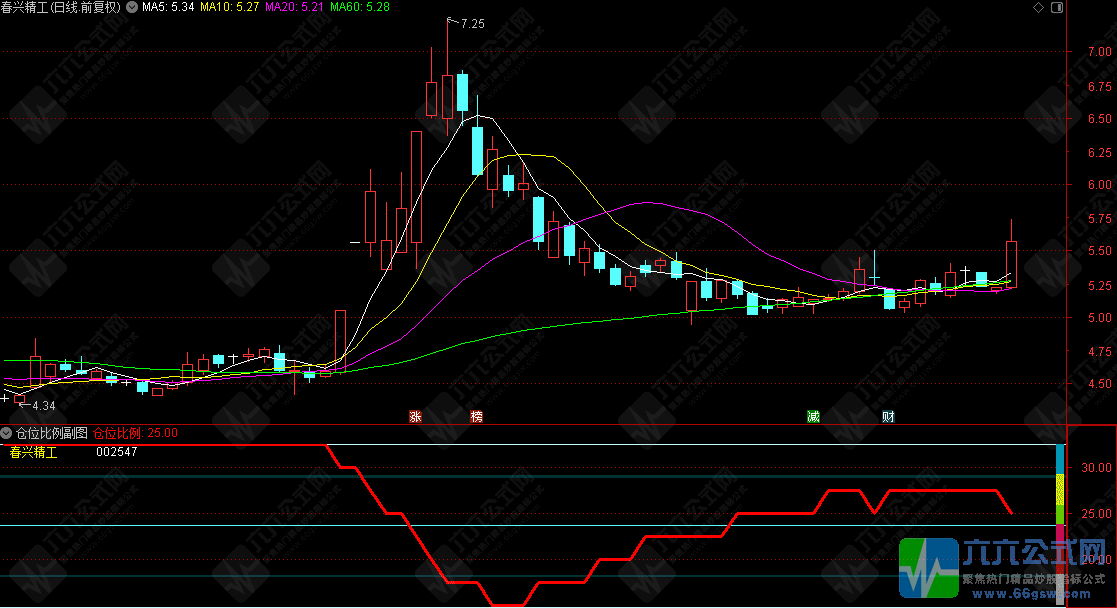Click the cyan segment of the sub-chart color bar
This screenshot has width=1117, height=608.
(1060, 460)
